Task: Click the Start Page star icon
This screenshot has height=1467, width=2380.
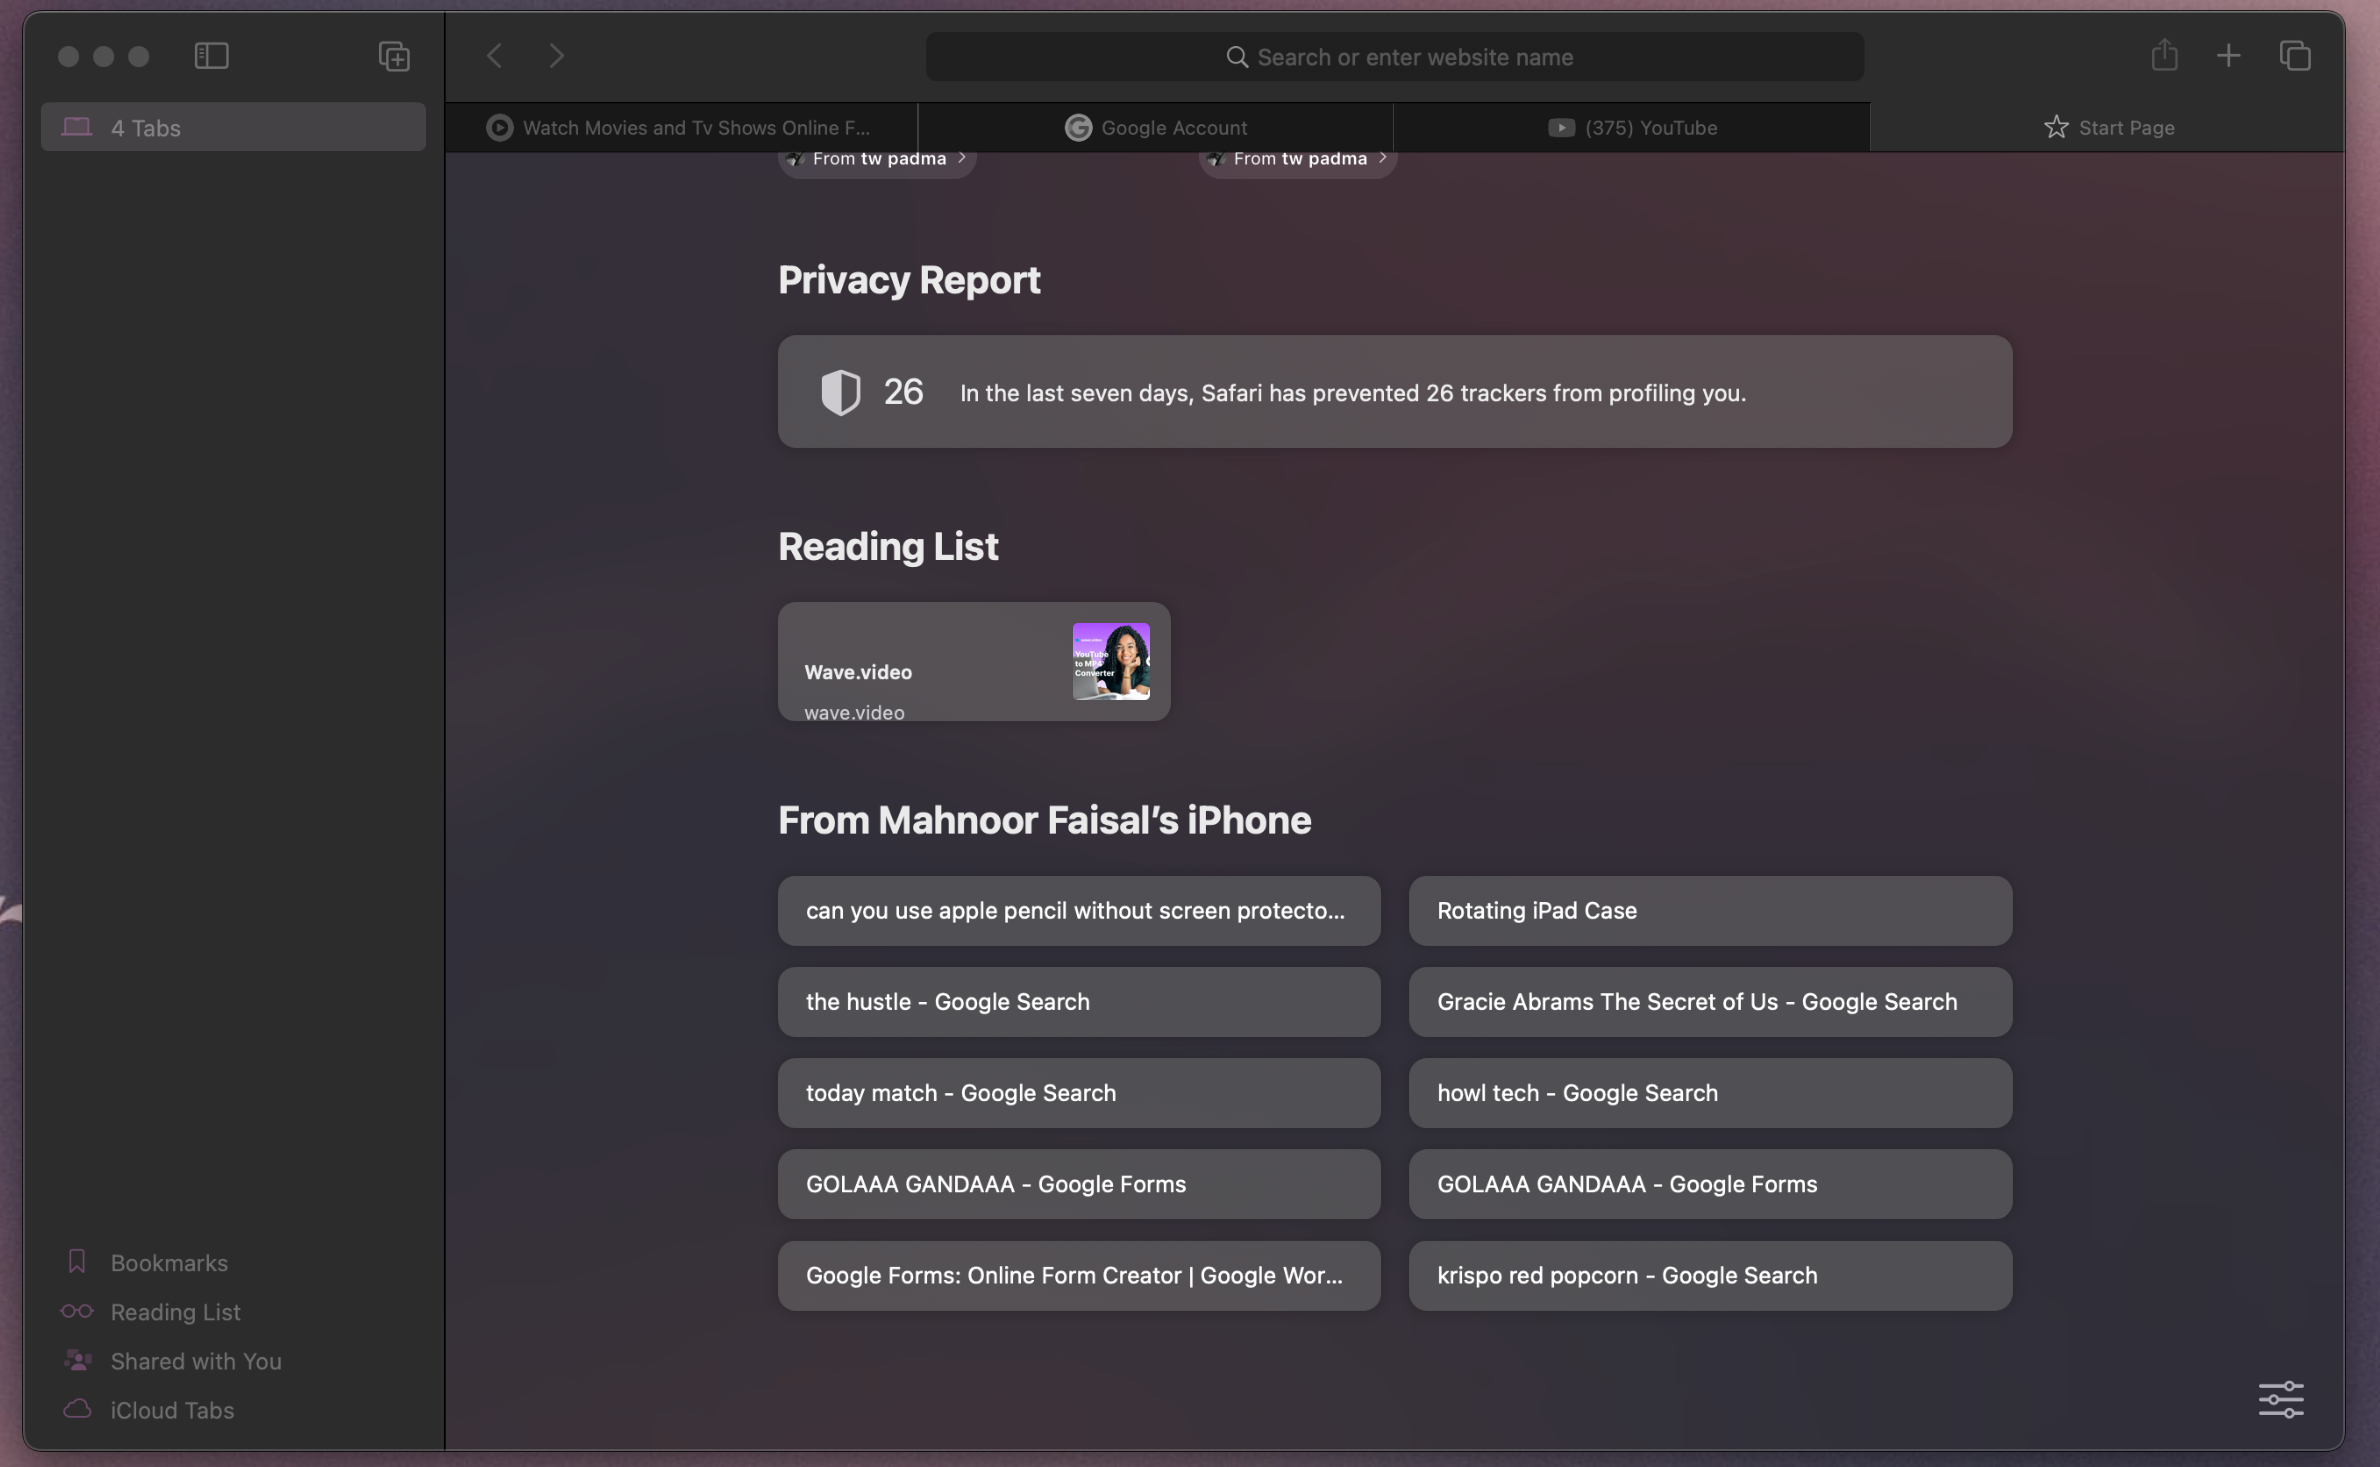Action: point(2055,127)
